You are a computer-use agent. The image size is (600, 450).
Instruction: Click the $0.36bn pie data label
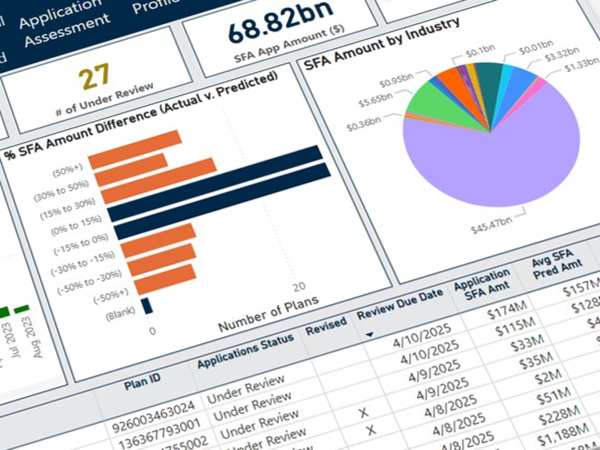(364, 124)
